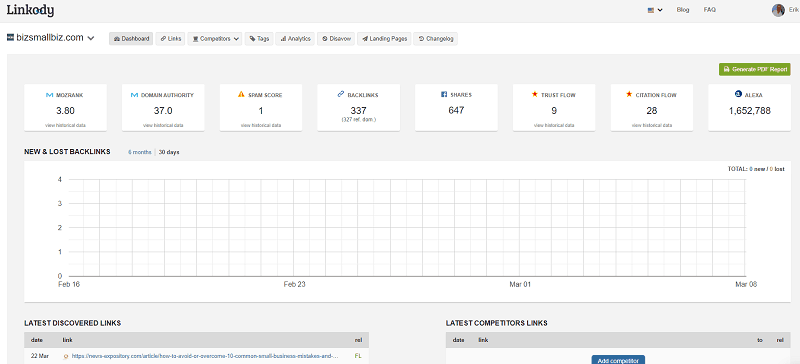Switch chart to 6 months view
The height and width of the screenshot is (364, 800).
point(139,152)
